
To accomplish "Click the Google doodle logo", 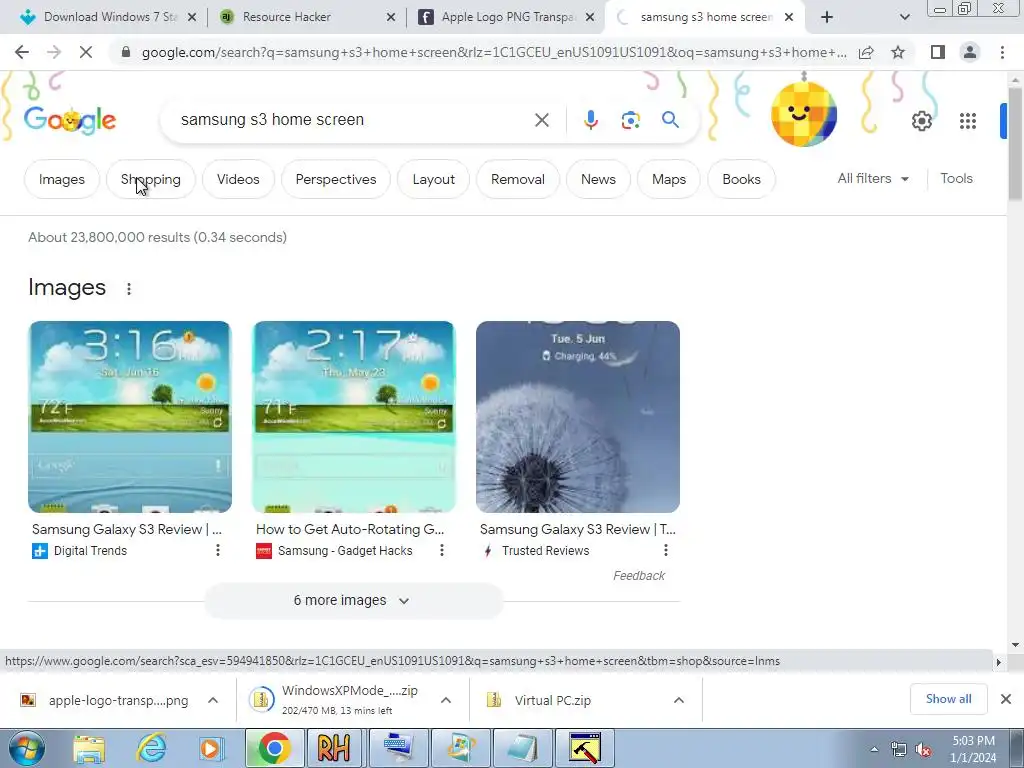I will 70,120.
